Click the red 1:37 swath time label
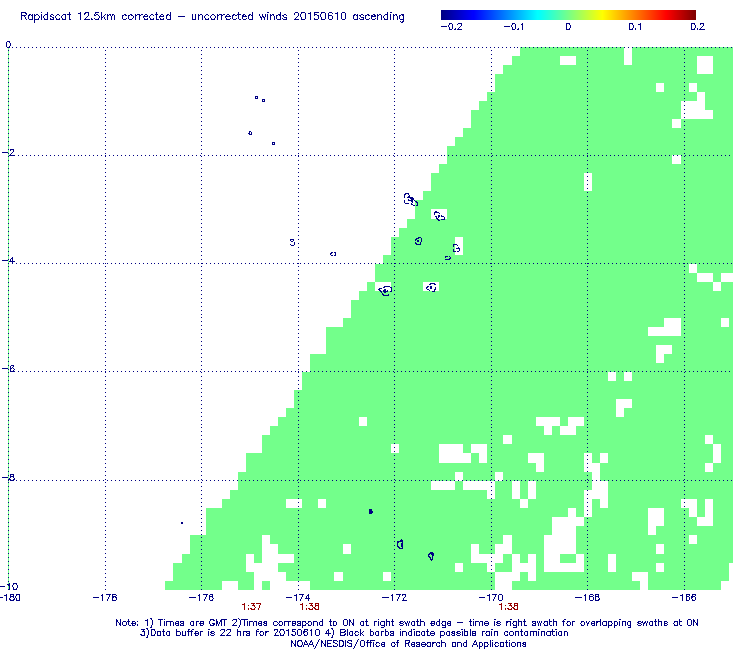The height and width of the screenshot is (650, 740). [x=252, y=607]
